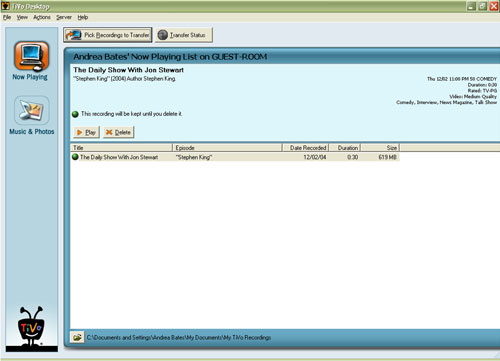Click Pick Recordings to Transfer button
This screenshot has height=361, width=500.
(108, 35)
